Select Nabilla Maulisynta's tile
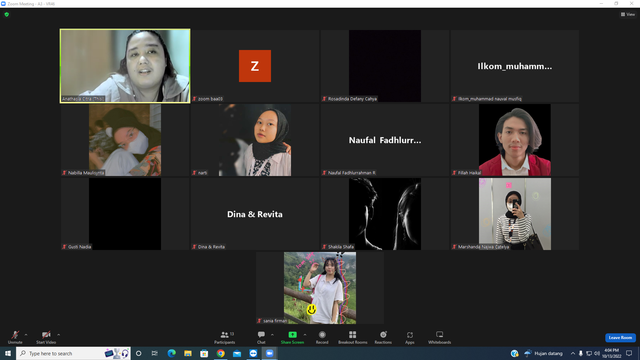640x360 pixels. tap(125, 140)
